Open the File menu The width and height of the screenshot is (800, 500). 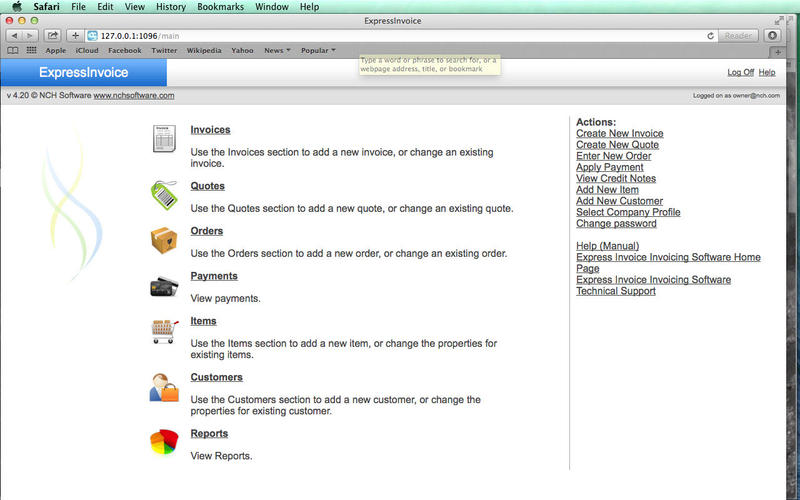[x=79, y=7]
